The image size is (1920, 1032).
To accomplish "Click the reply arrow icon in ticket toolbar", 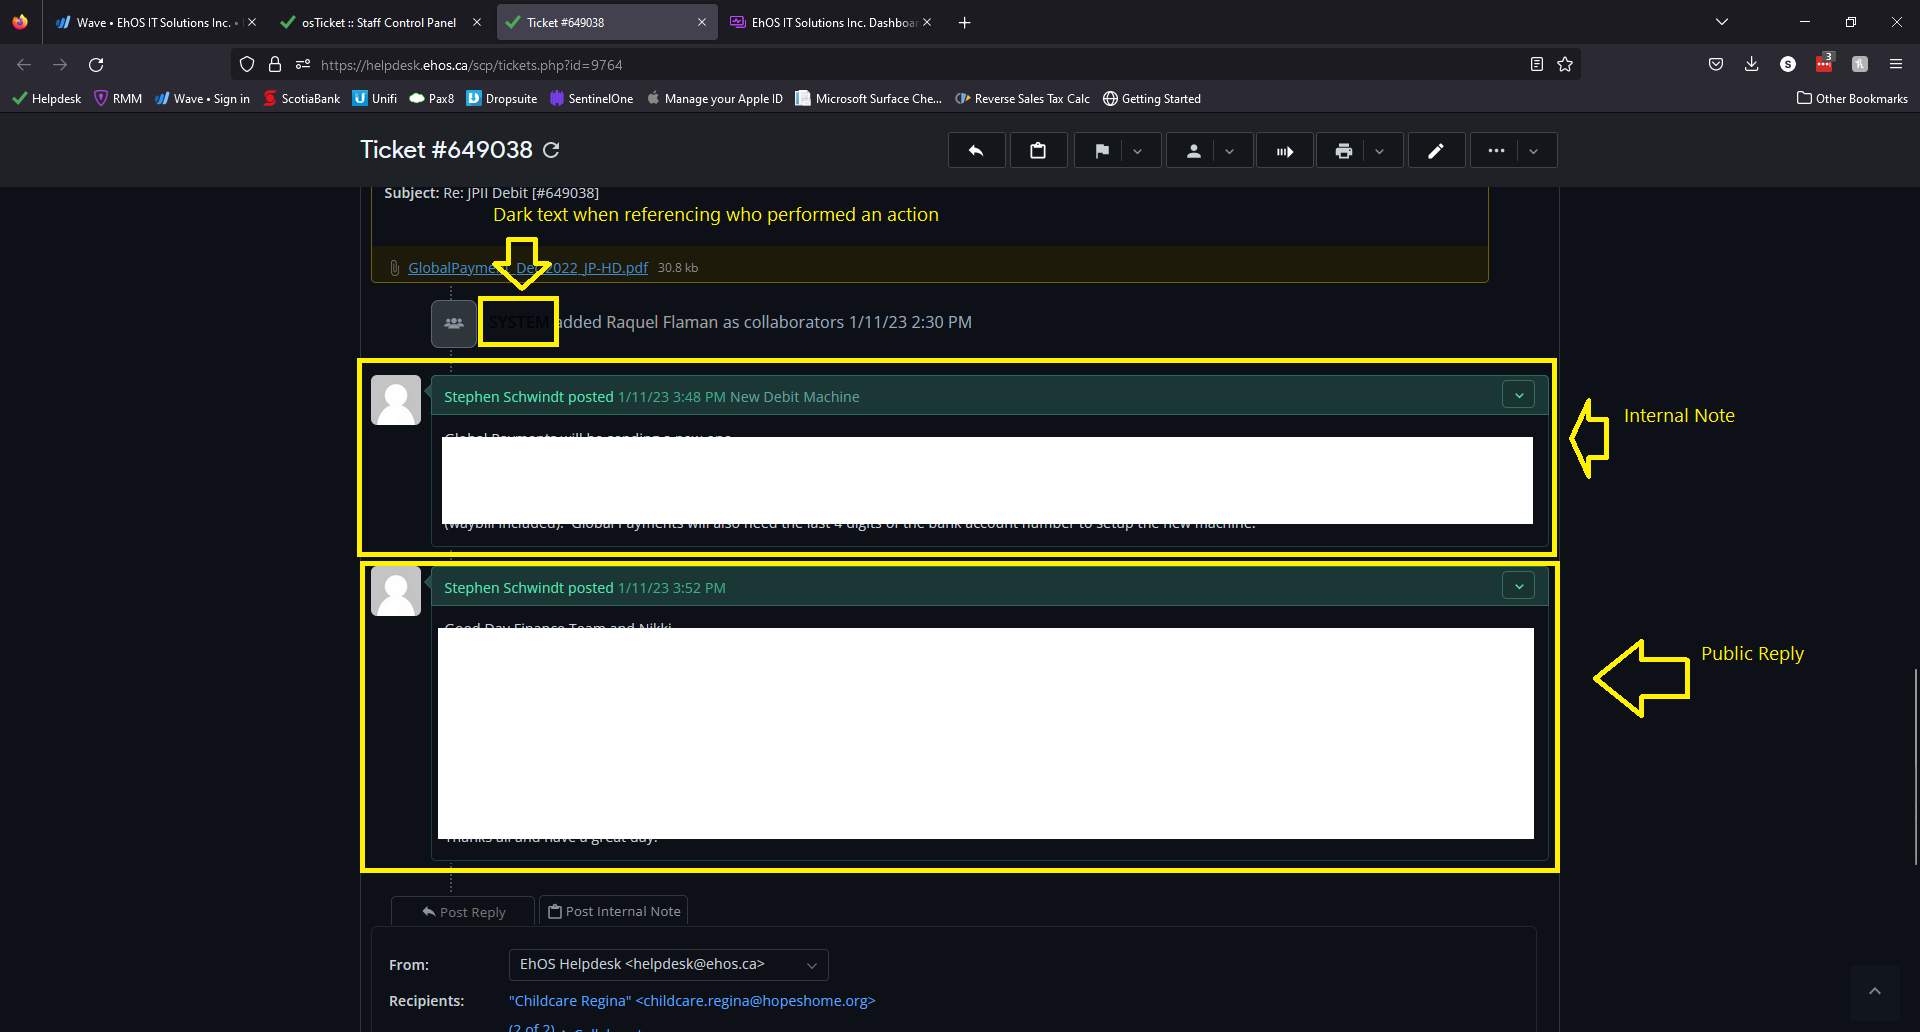I will 976,151.
